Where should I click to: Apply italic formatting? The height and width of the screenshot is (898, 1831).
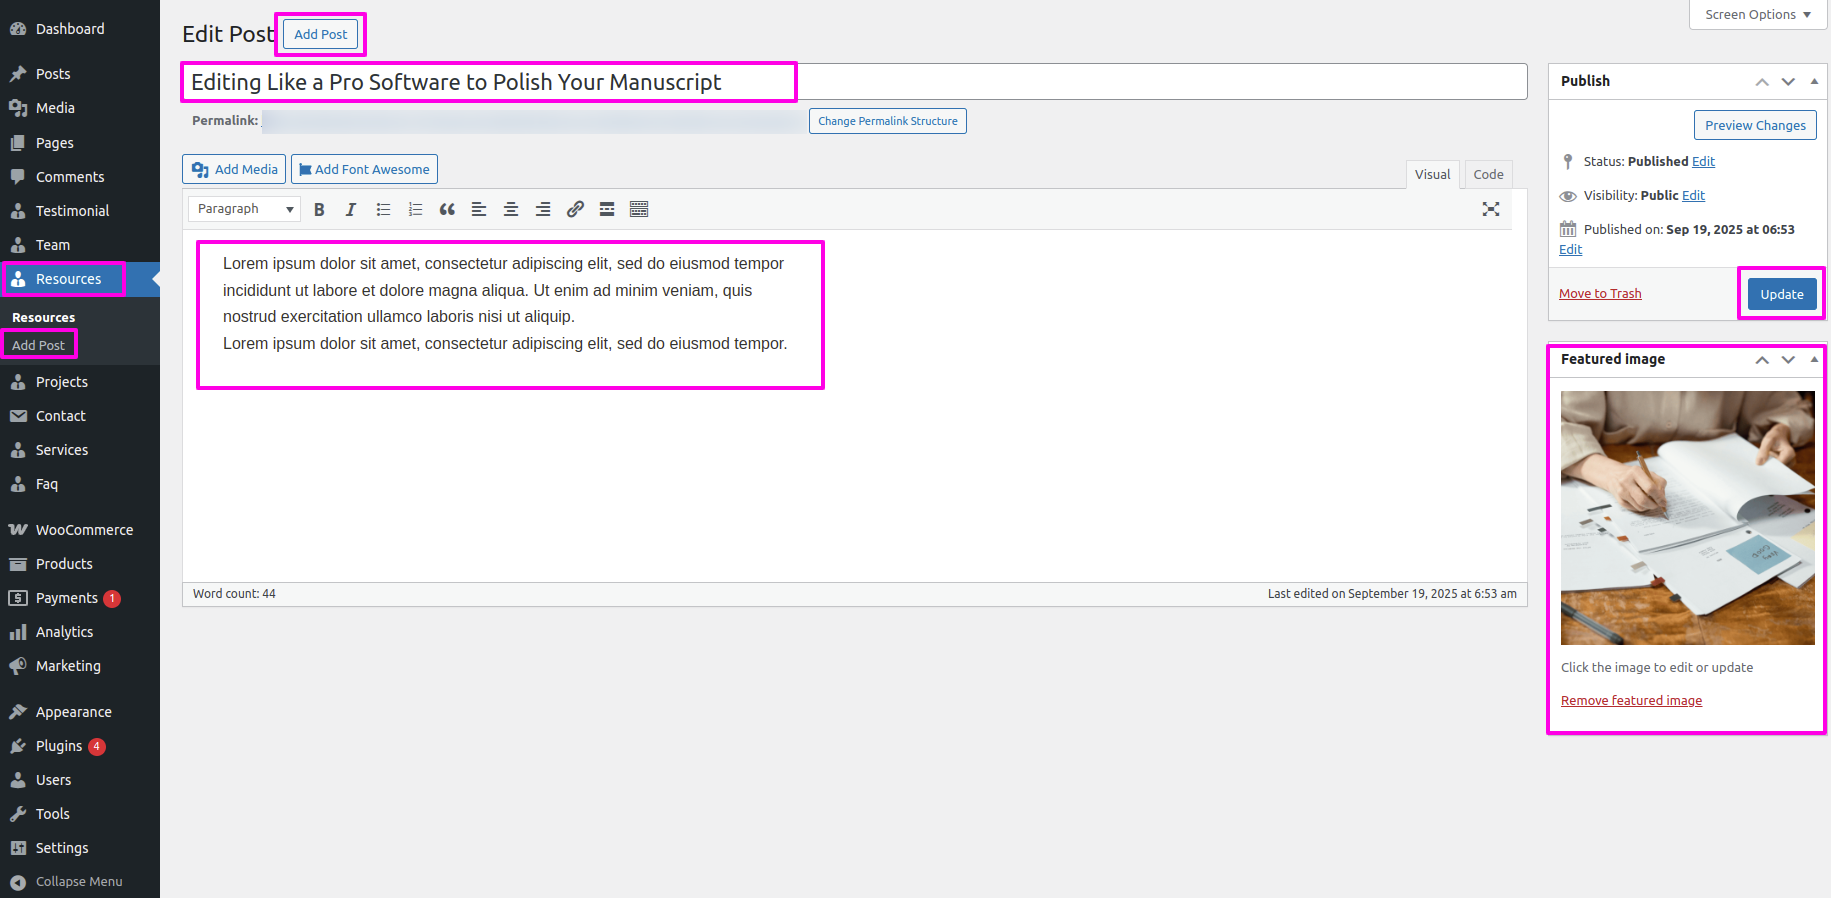(x=350, y=209)
